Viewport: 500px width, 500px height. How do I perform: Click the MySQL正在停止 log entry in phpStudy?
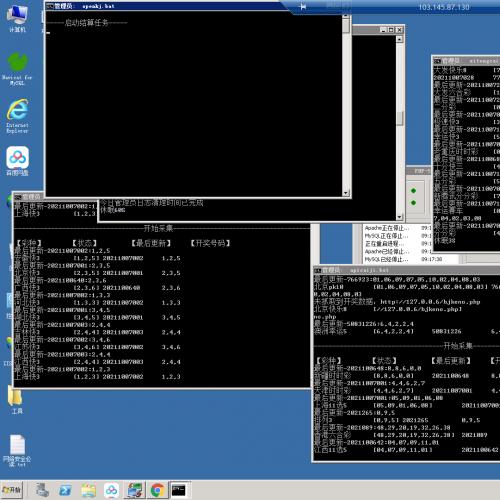tap(386, 236)
